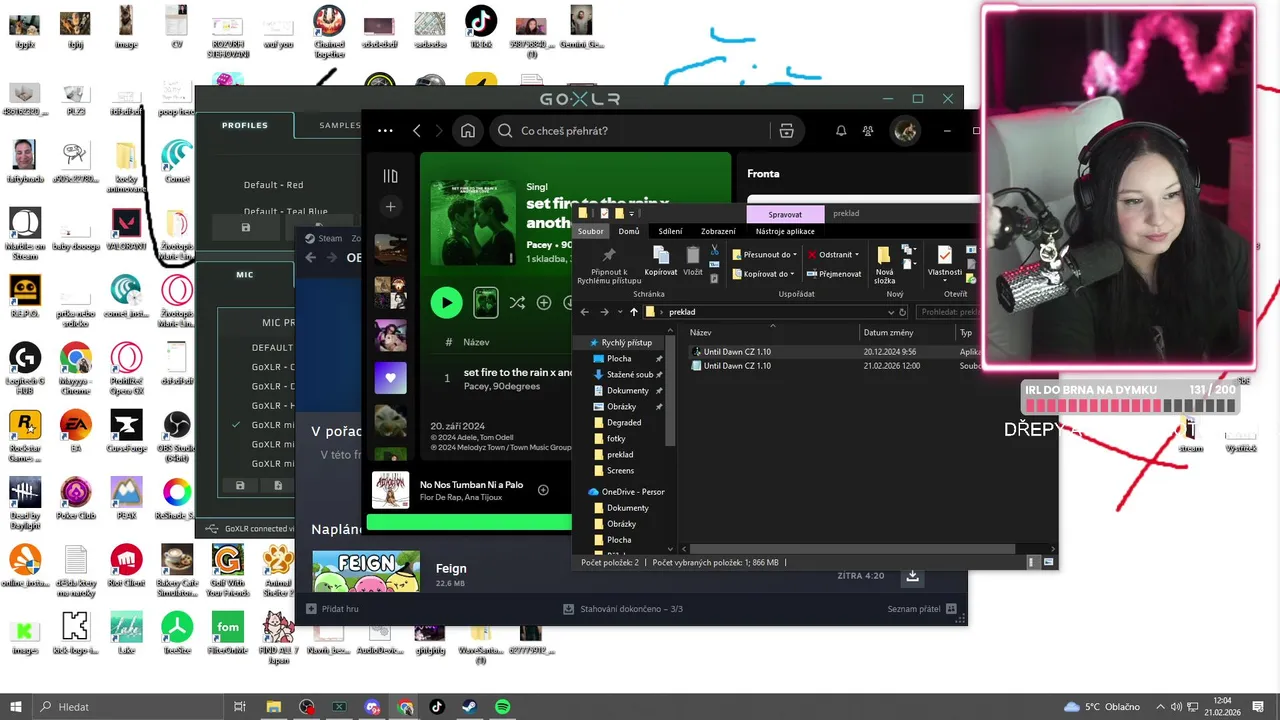Open Nástroje aplikace ribbon tab
Screen dimensions: 1280x720
coord(785,231)
